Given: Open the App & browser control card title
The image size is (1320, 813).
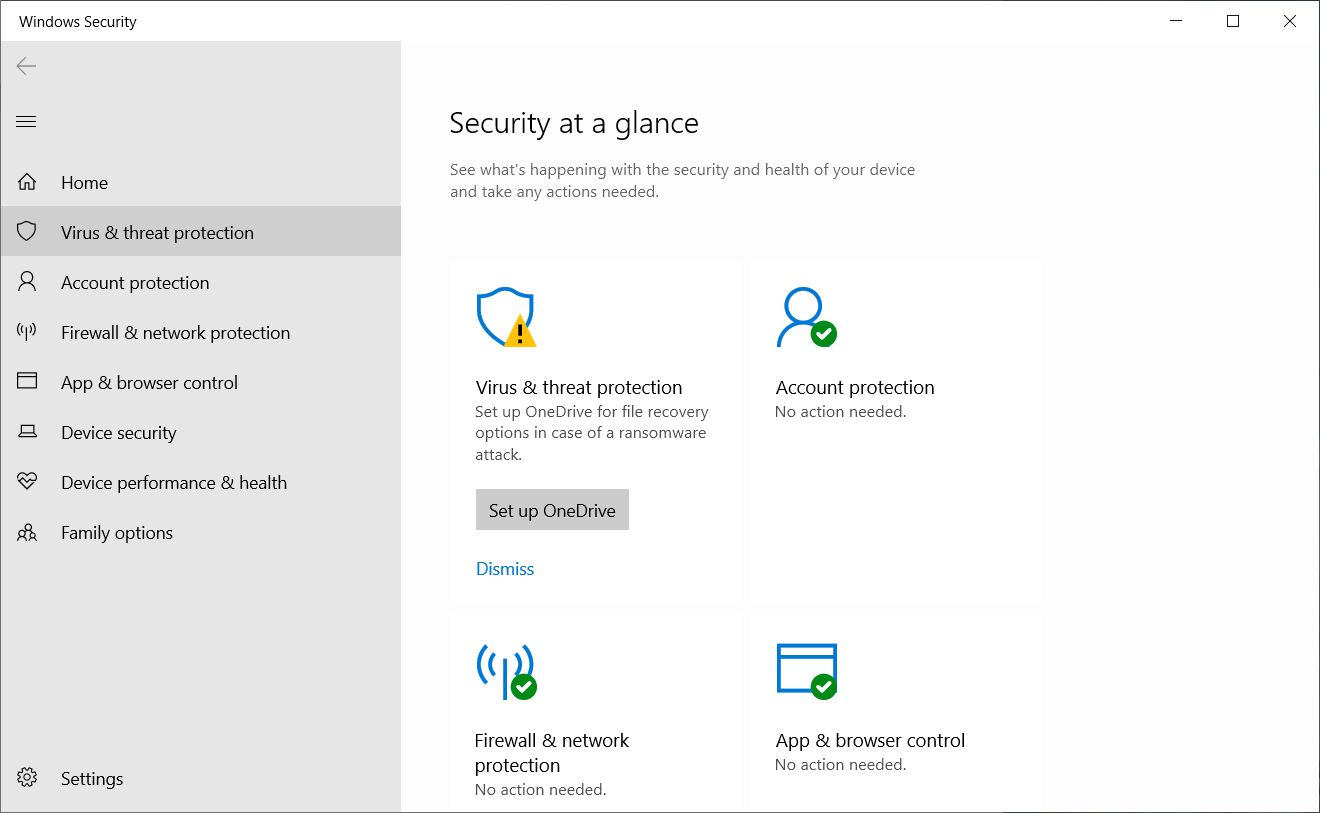Looking at the screenshot, I should tap(870, 740).
